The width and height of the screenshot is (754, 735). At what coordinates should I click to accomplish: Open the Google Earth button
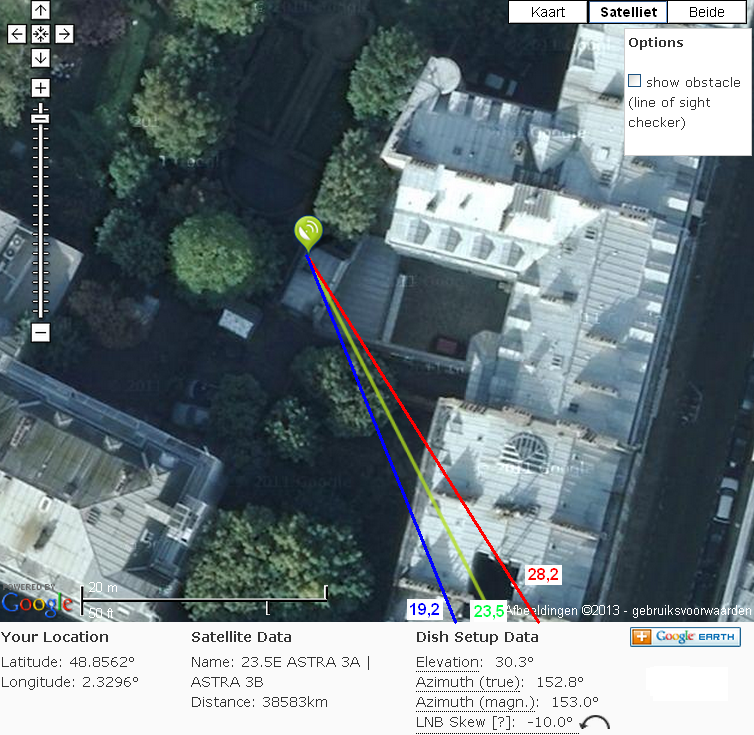pyautogui.click(x=685, y=637)
